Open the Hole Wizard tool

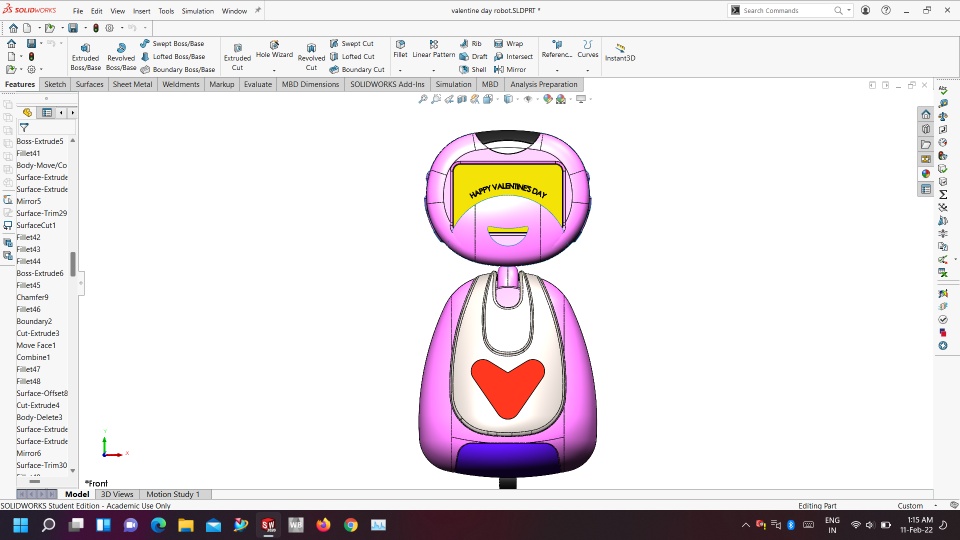[x=274, y=50]
